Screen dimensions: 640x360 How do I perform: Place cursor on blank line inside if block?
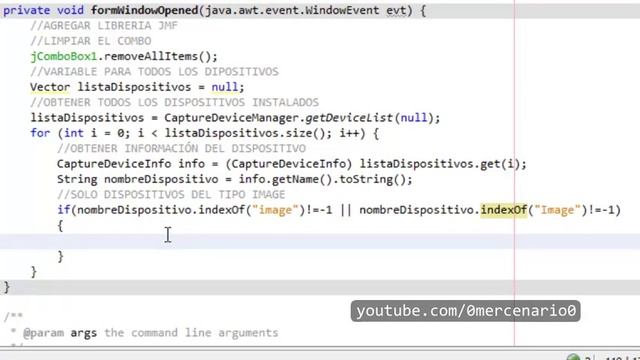(320, 241)
